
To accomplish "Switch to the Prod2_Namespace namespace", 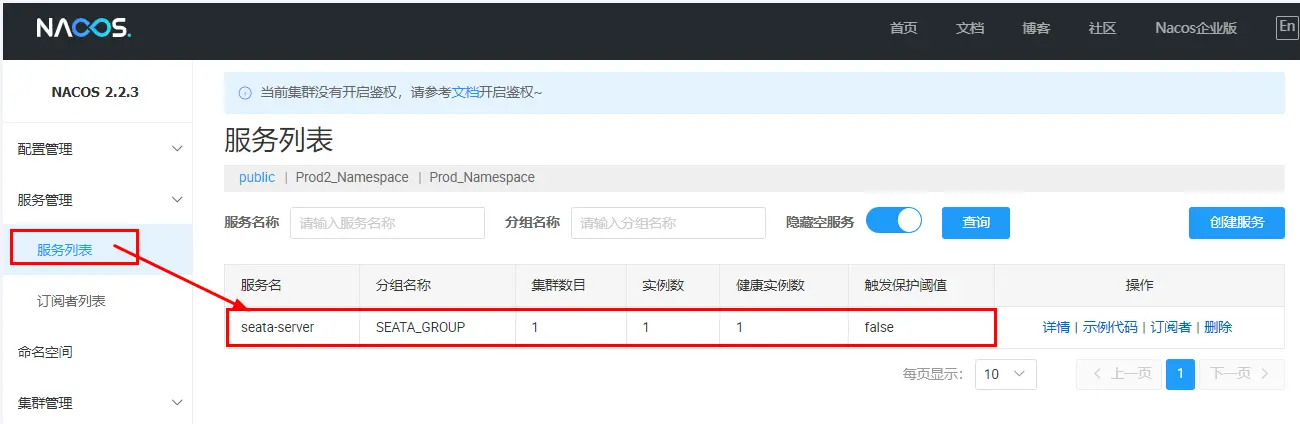I will click(x=352, y=177).
